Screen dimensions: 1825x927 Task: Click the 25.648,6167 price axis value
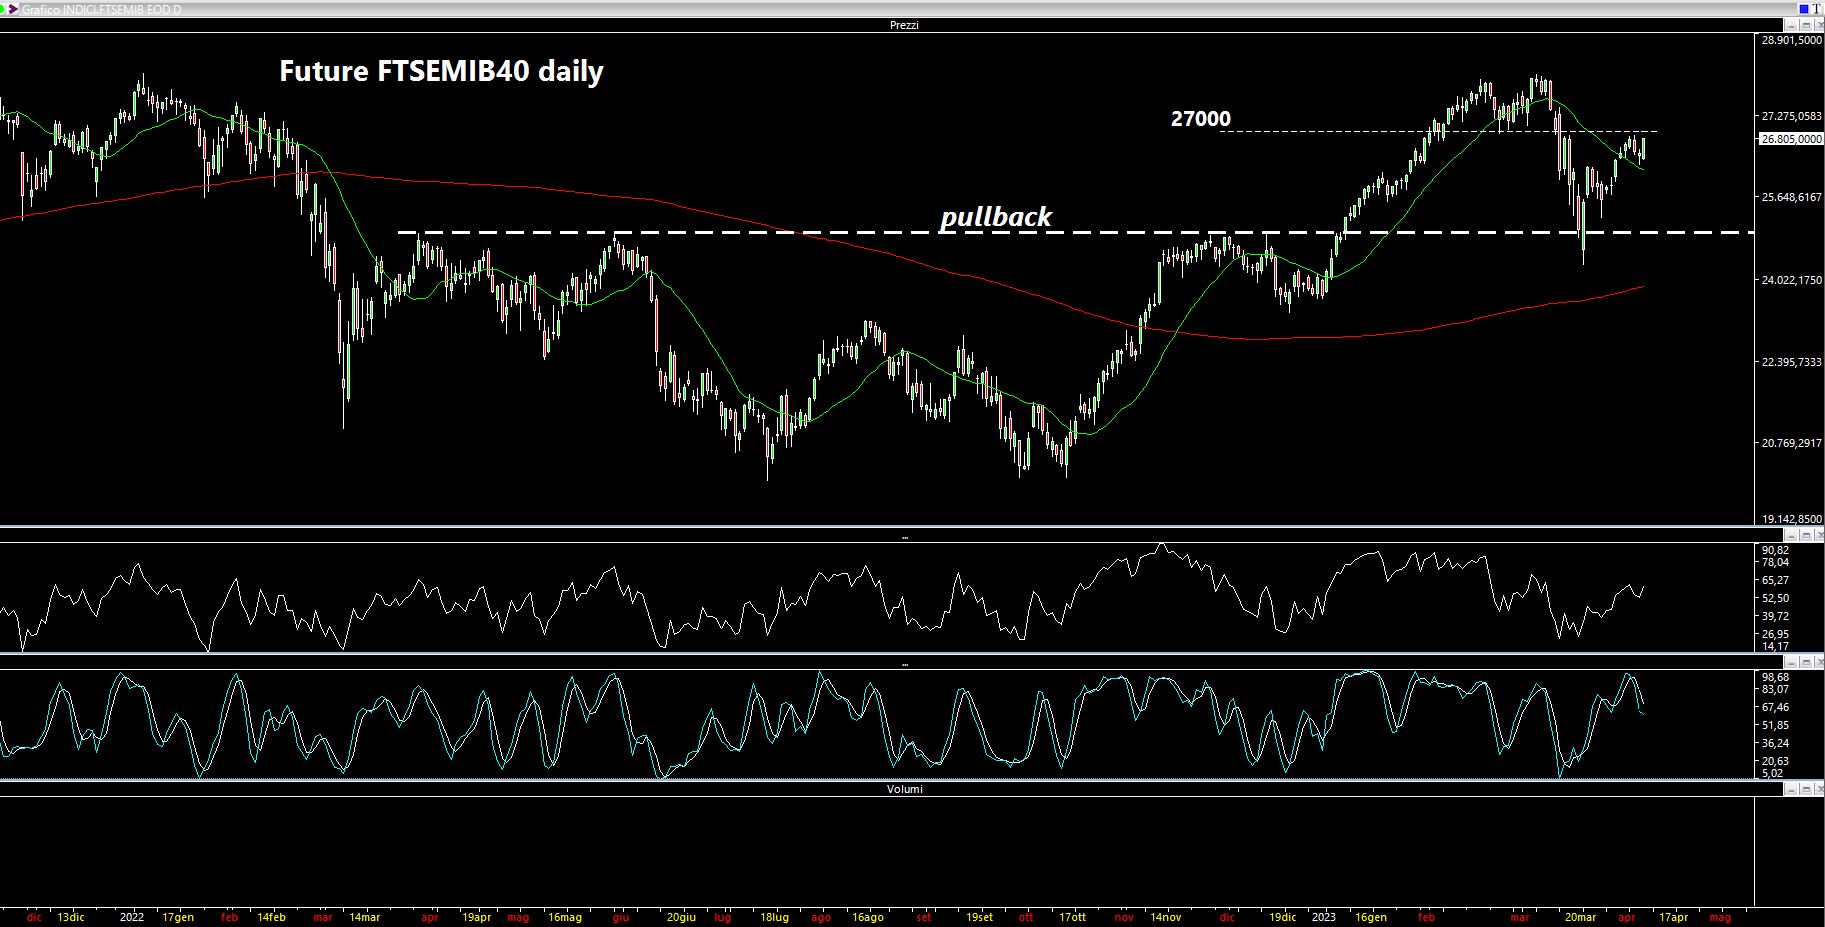(1791, 197)
